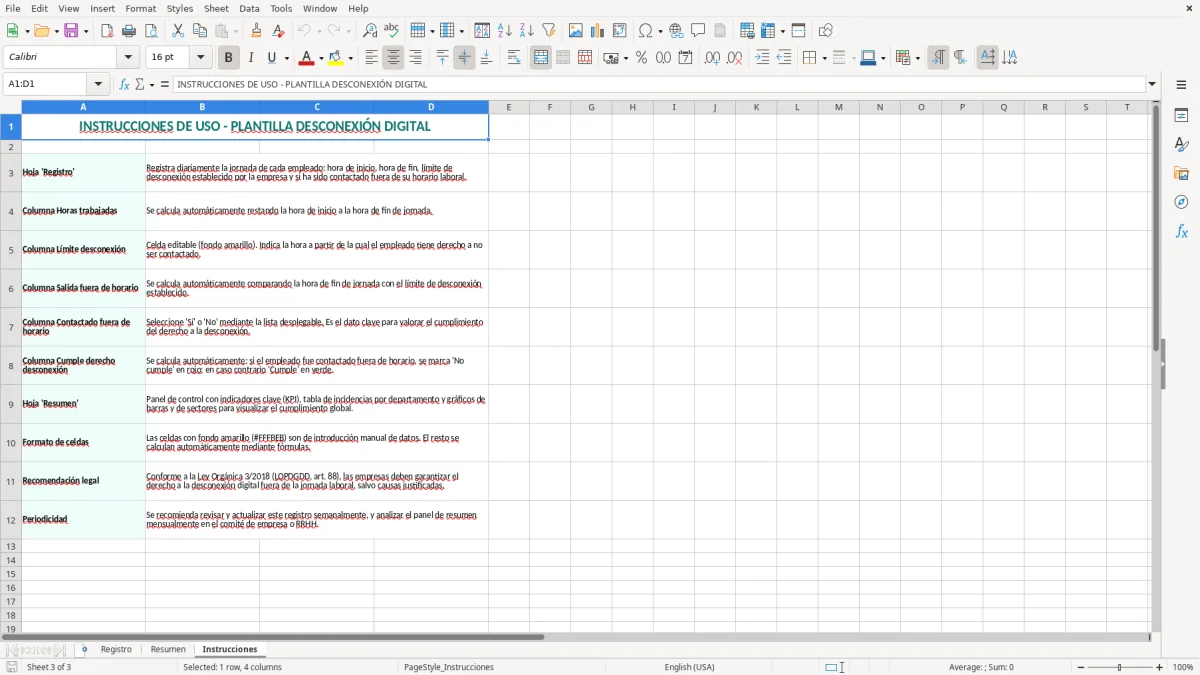Click the formula input line

(658, 85)
